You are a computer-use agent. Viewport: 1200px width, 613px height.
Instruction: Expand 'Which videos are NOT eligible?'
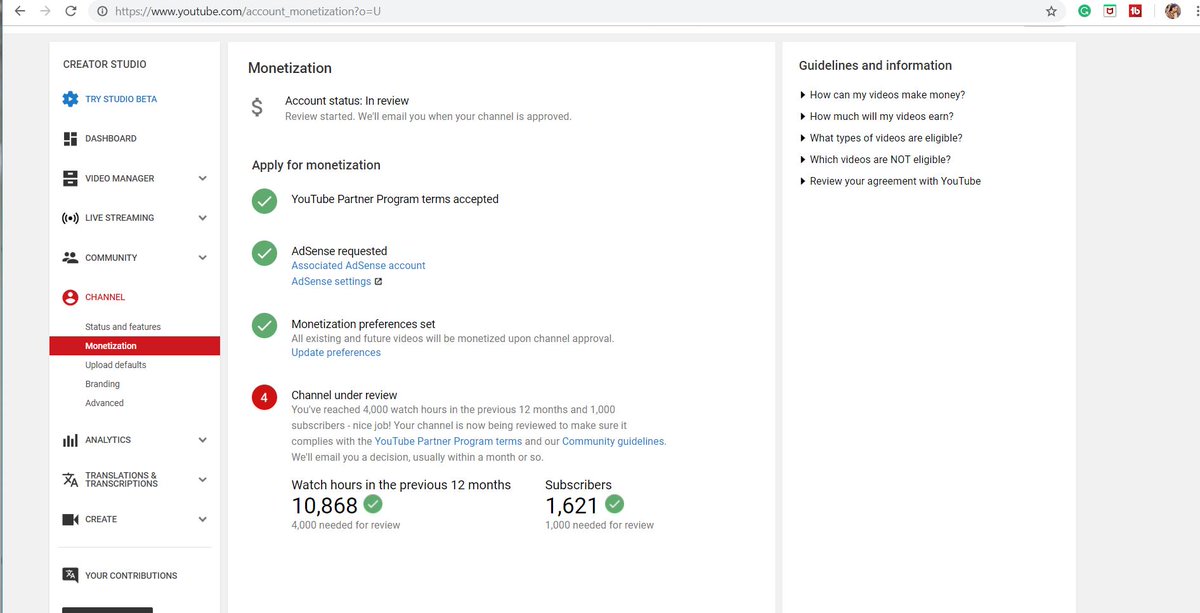pos(874,159)
